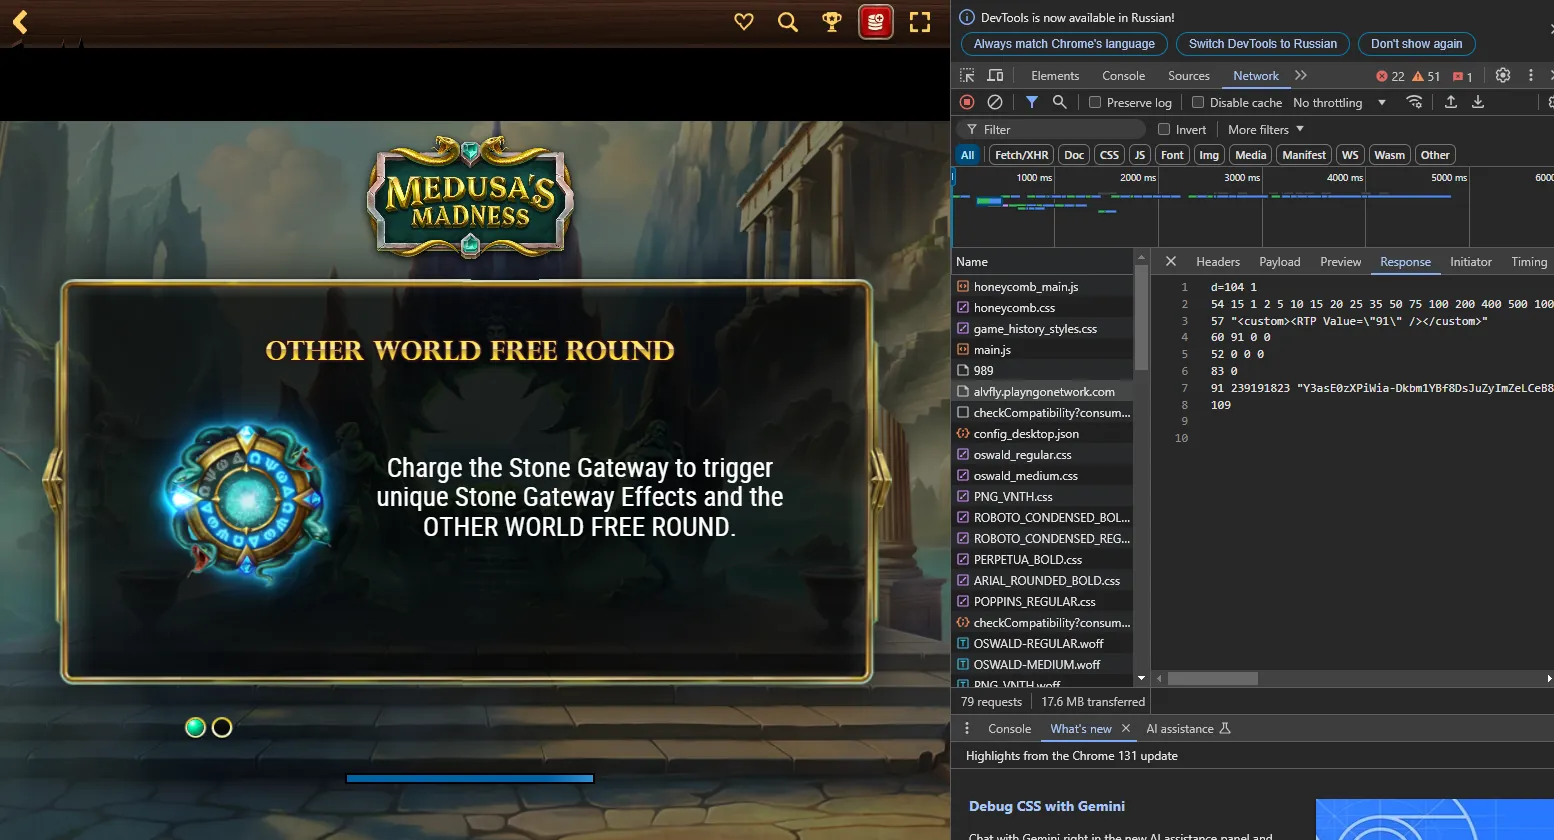Activate DevTools inspect element picker

[x=967, y=75]
